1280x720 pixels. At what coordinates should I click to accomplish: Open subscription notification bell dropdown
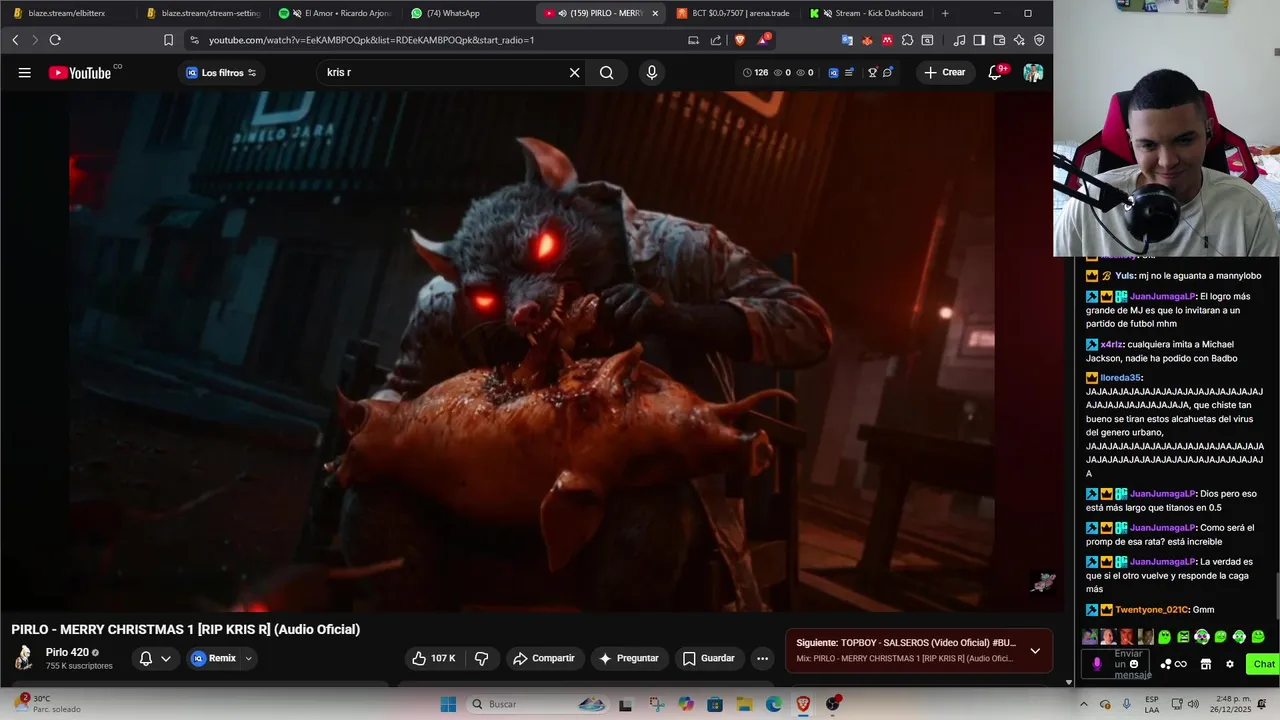[x=155, y=658]
